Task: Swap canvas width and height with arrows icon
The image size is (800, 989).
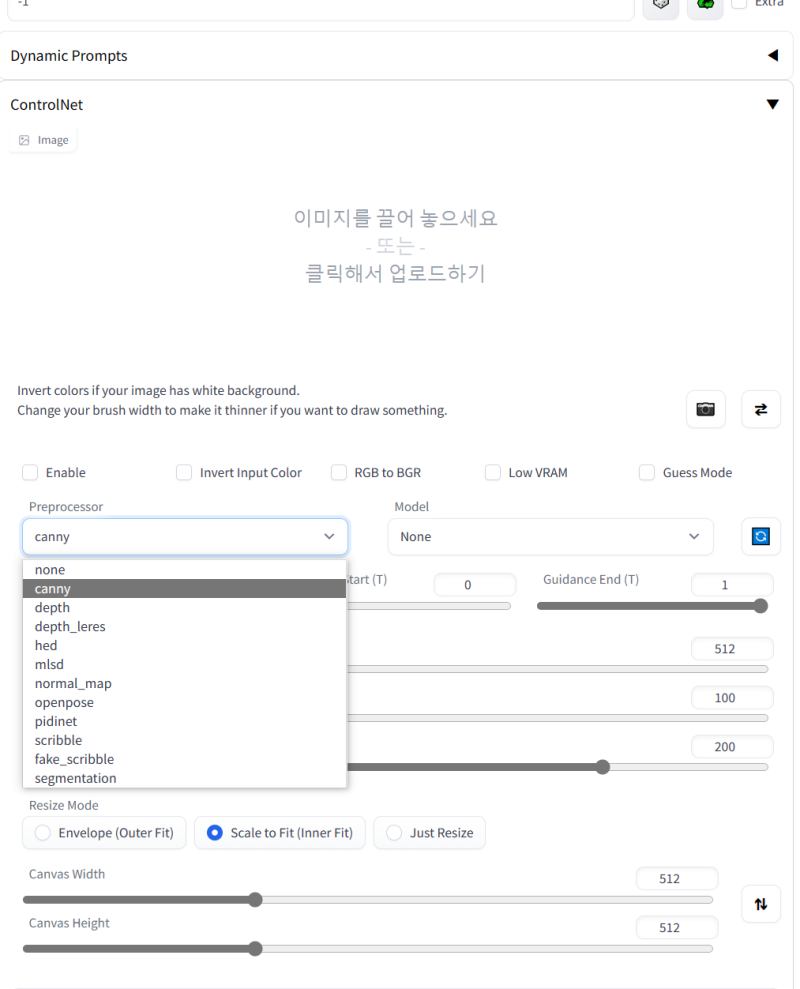Action: pyautogui.click(x=761, y=903)
